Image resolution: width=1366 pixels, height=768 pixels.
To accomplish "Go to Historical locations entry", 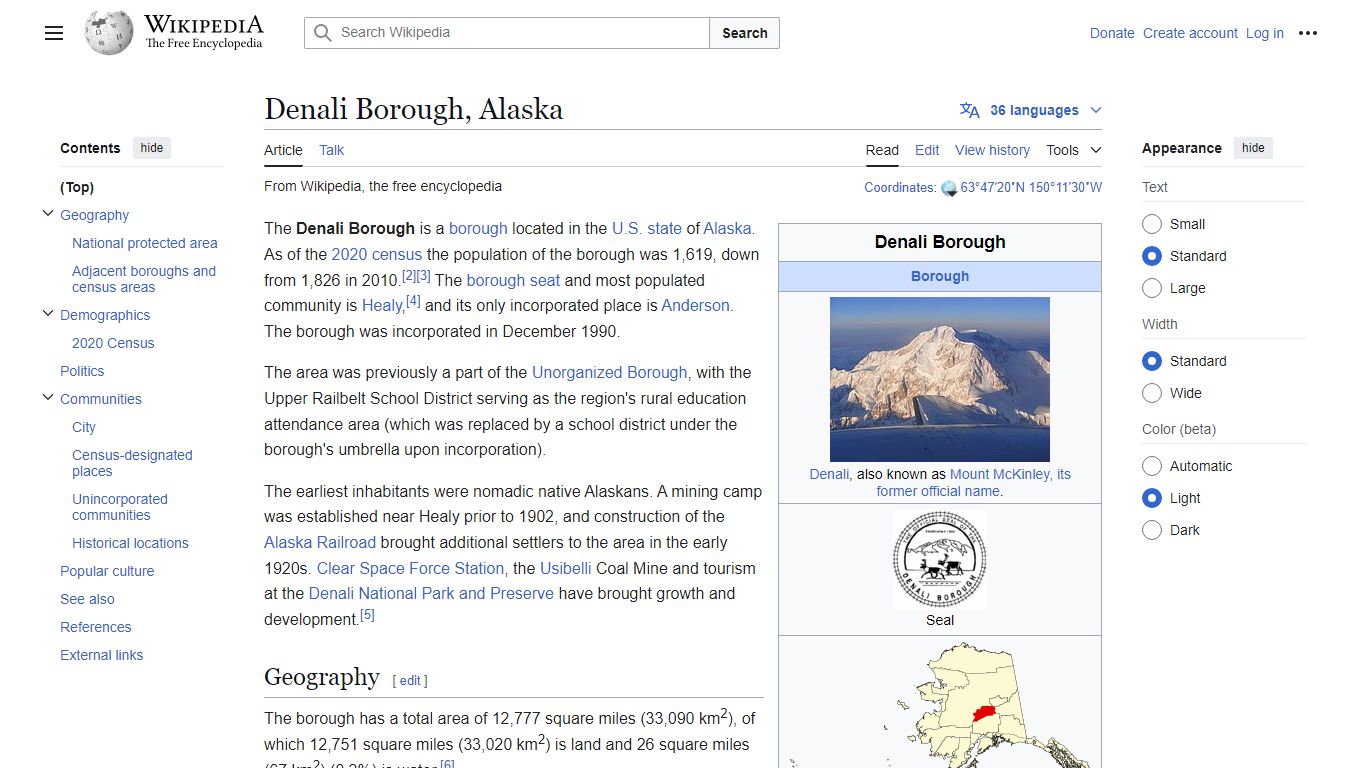I will 130,543.
